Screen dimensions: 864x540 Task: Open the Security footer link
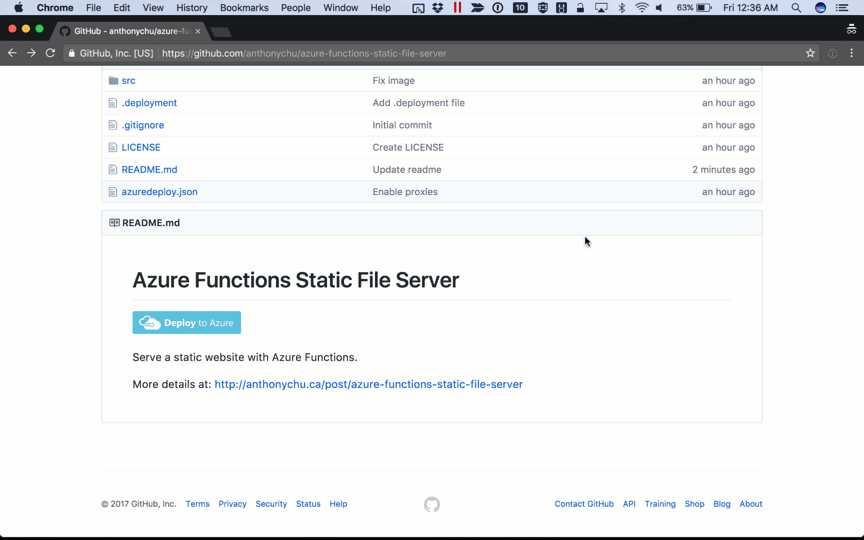pos(271,504)
